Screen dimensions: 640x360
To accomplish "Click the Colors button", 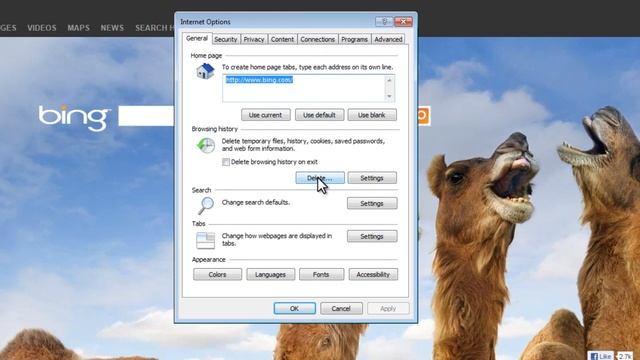I will [218, 275].
